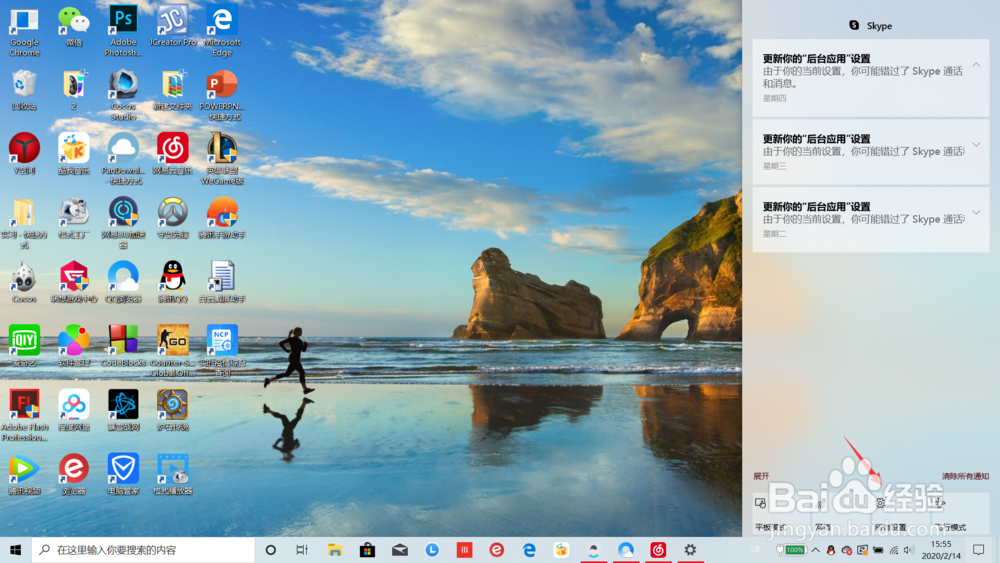Open the Tencent PC Manager shield icon
Viewport: 1000px width, 563px height.
(x=123, y=474)
